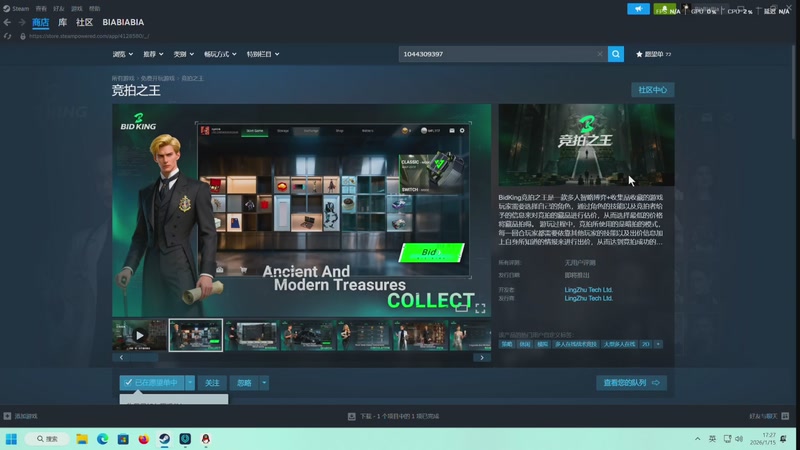Select the highlighted second screenshot thumbnail
This screenshot has width=800, height=450.
[x=195, y=335]
